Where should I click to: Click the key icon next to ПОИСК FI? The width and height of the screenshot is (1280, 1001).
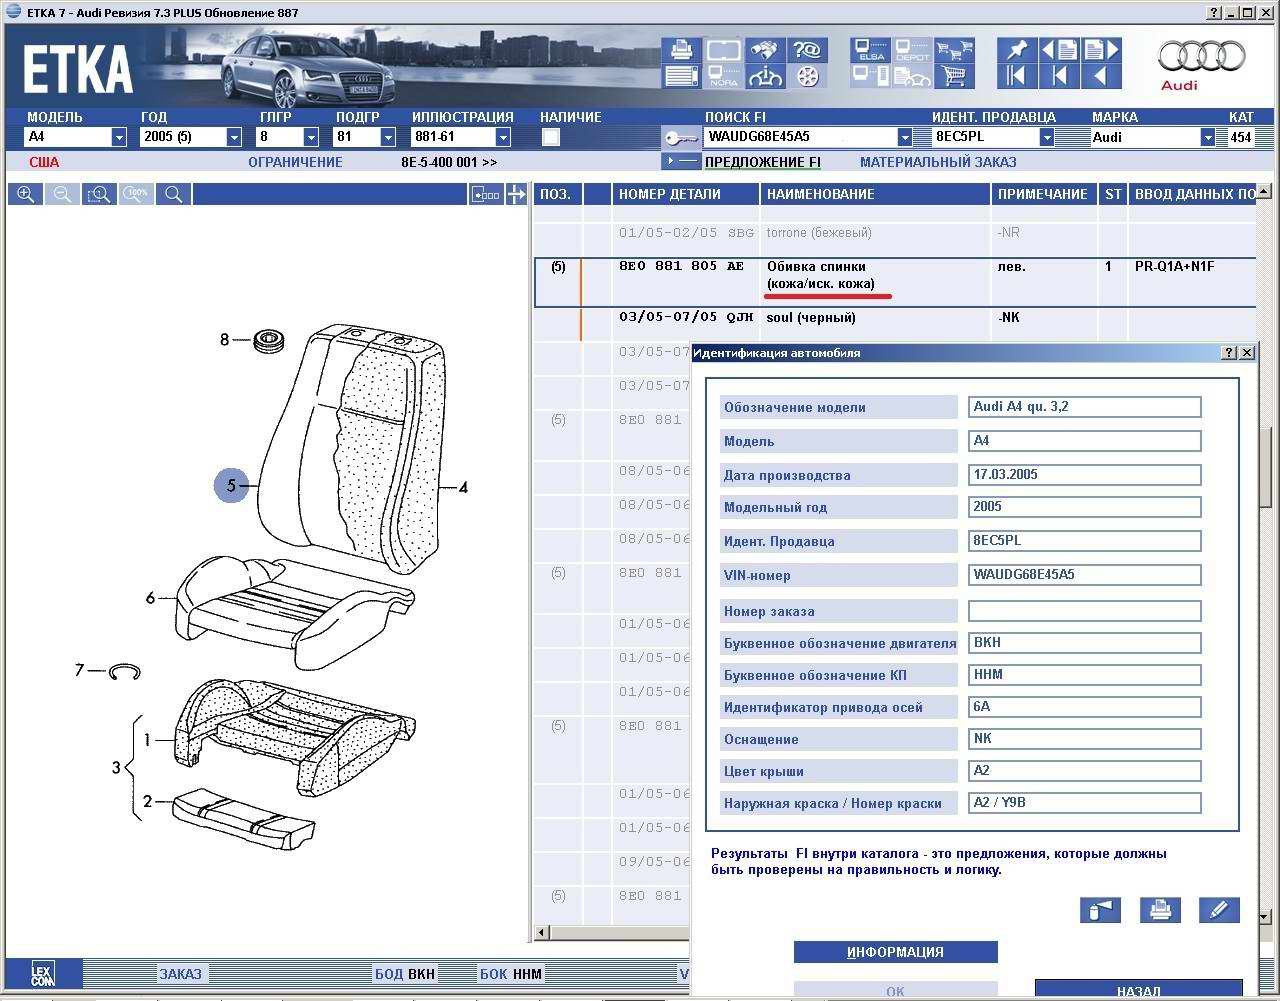pyautogui.click(x=681, y=138)
